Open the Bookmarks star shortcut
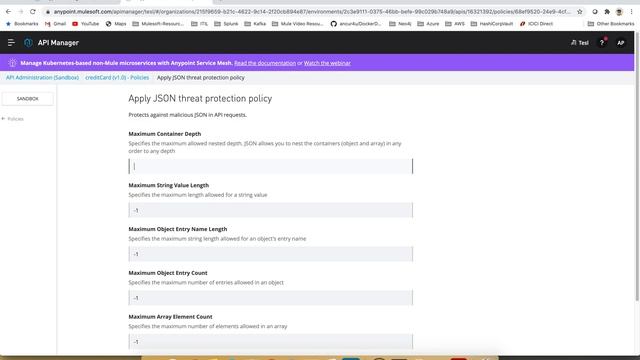 [x=22, y=24]
